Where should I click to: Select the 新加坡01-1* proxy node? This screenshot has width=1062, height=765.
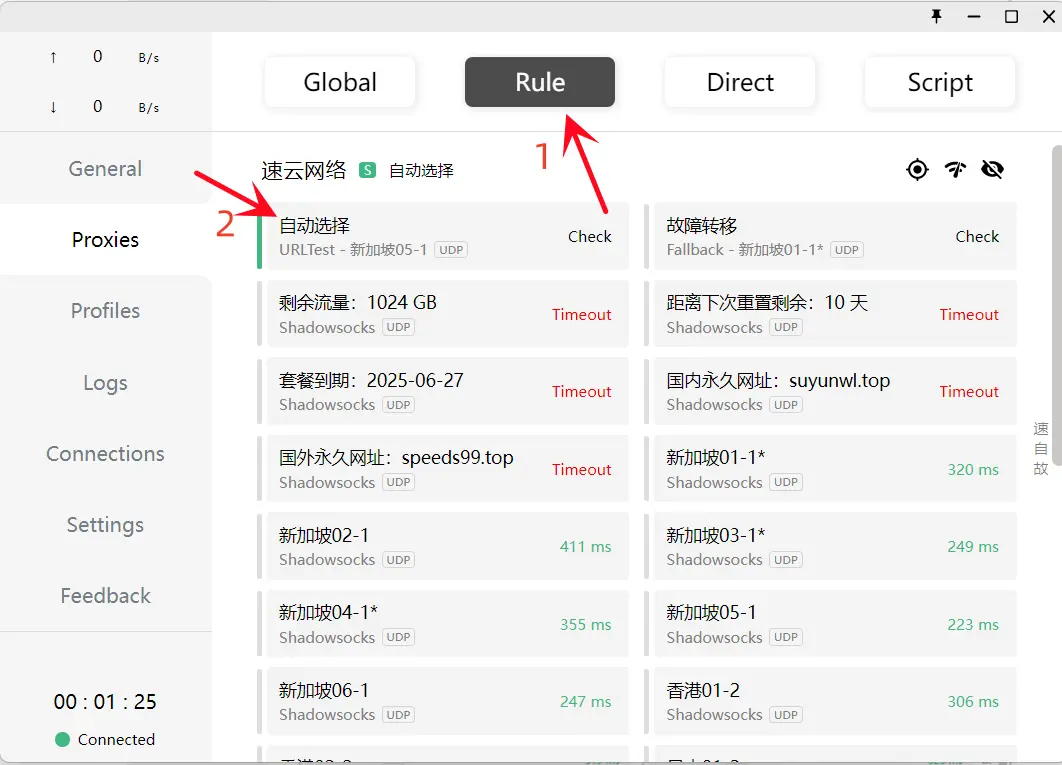[x=830, y=468]
